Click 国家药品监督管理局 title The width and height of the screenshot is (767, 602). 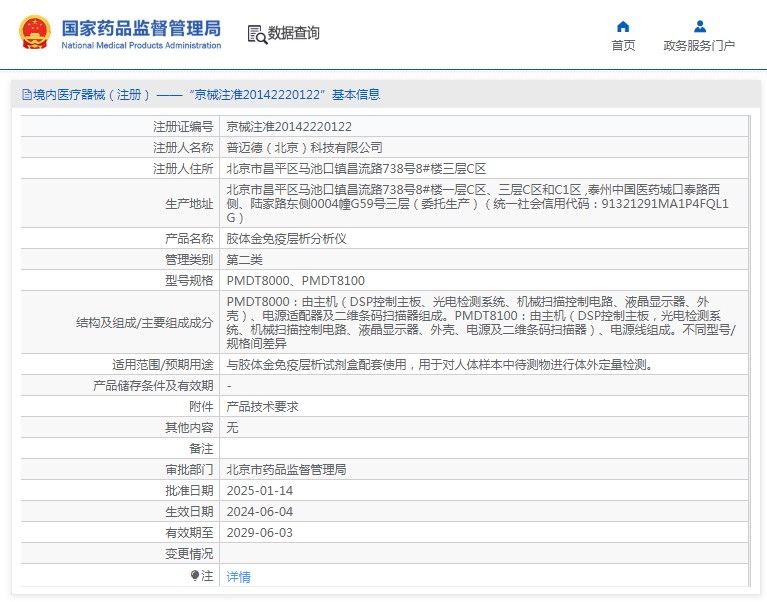point(141,28)
